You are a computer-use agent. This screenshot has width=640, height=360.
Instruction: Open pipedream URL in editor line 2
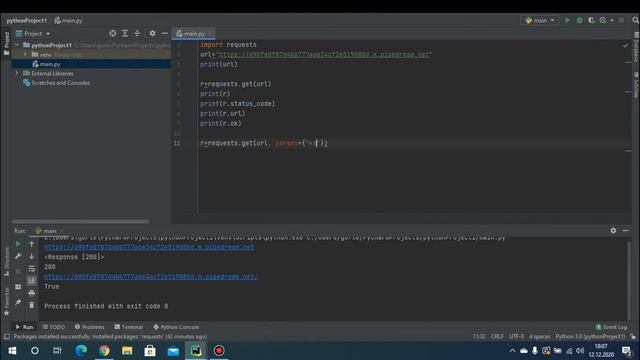pos(323,54)
